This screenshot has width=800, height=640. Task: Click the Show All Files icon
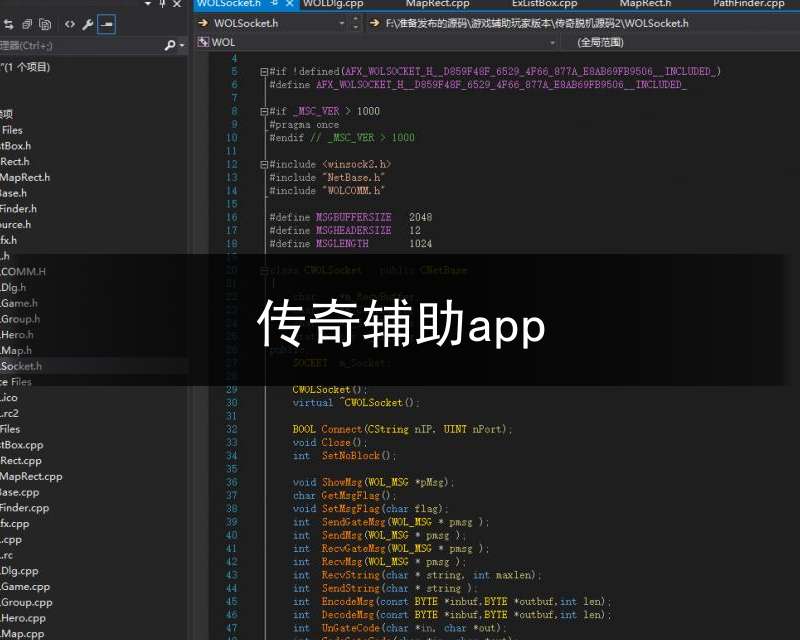click(x=45, y=24)
